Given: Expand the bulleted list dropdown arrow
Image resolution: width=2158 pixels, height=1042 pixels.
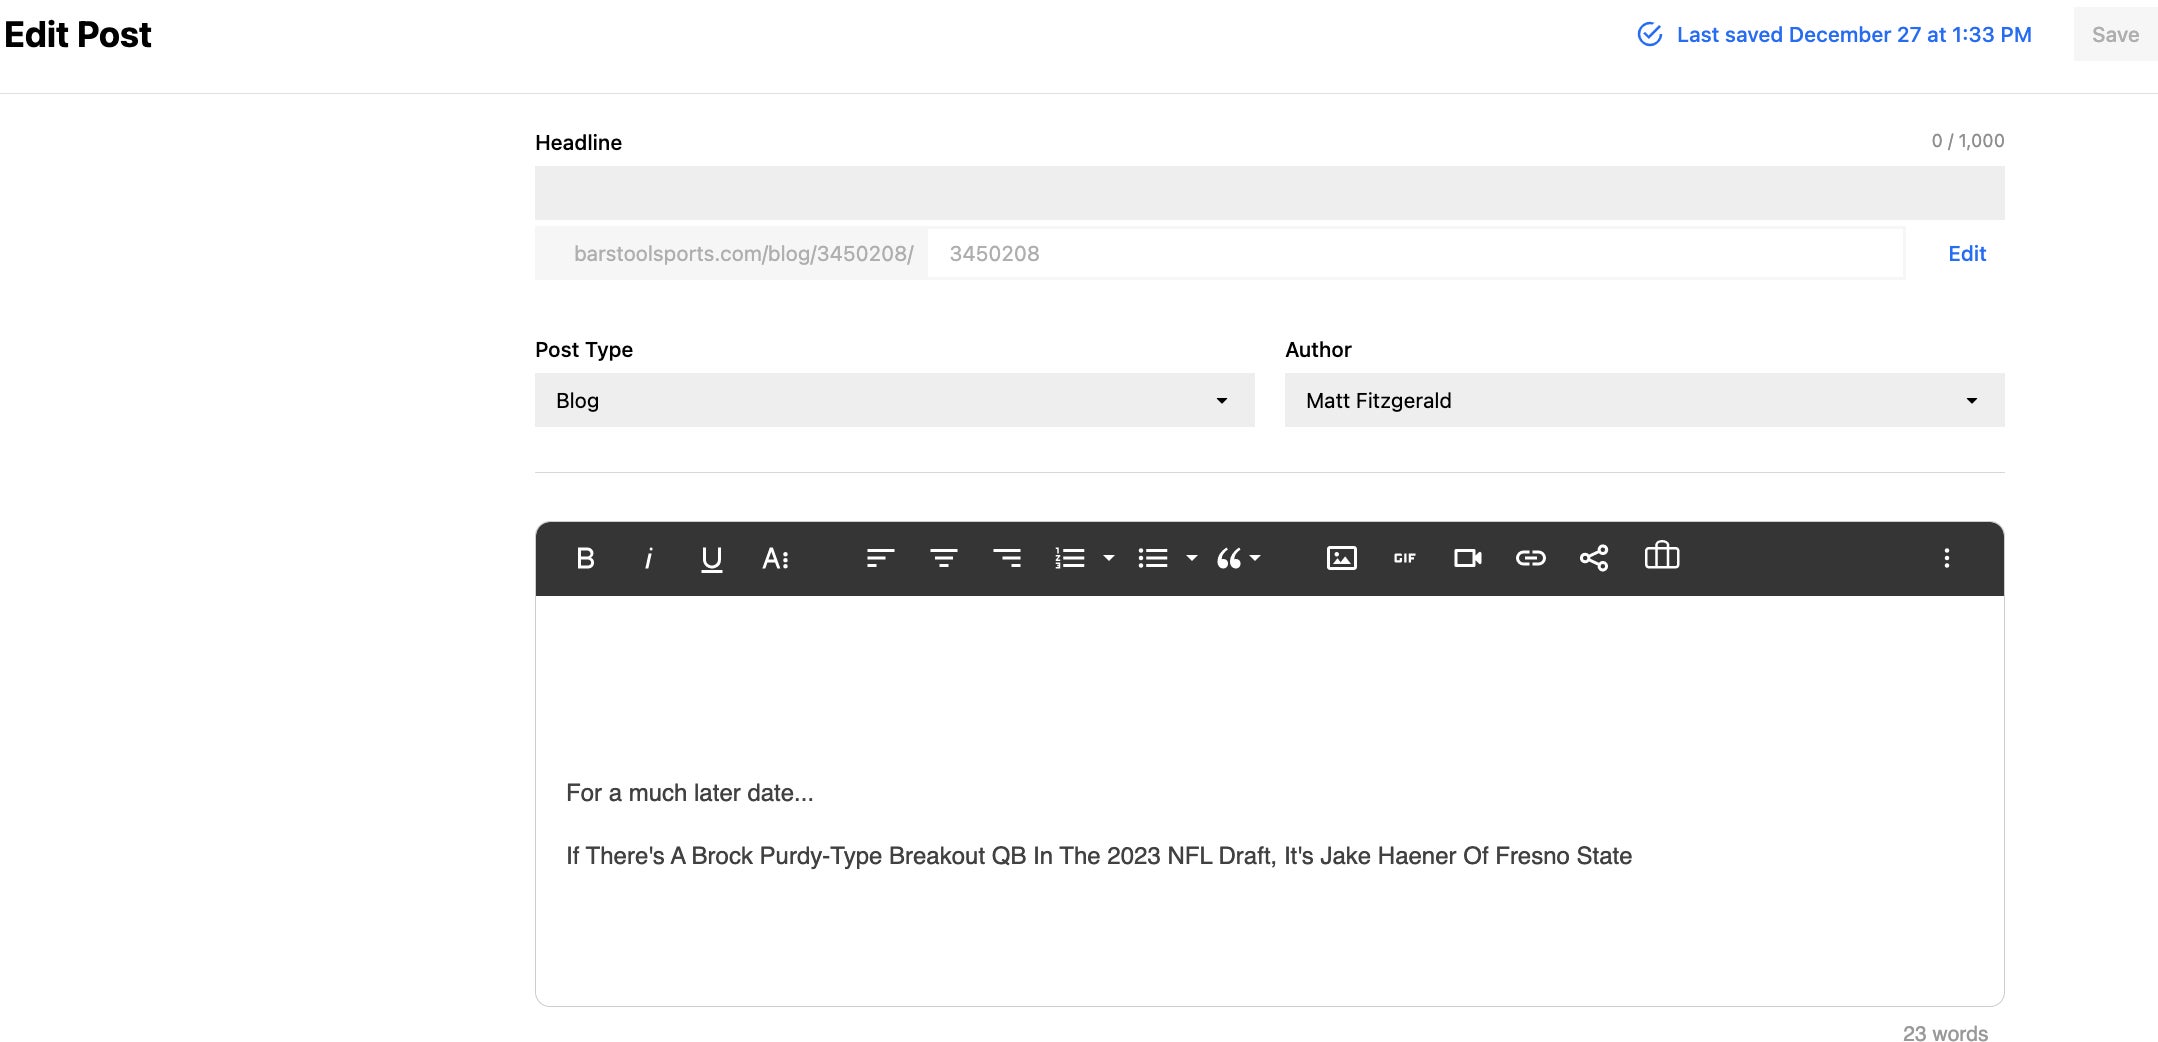Looking at the screenshot, I should click(1191, 558).
